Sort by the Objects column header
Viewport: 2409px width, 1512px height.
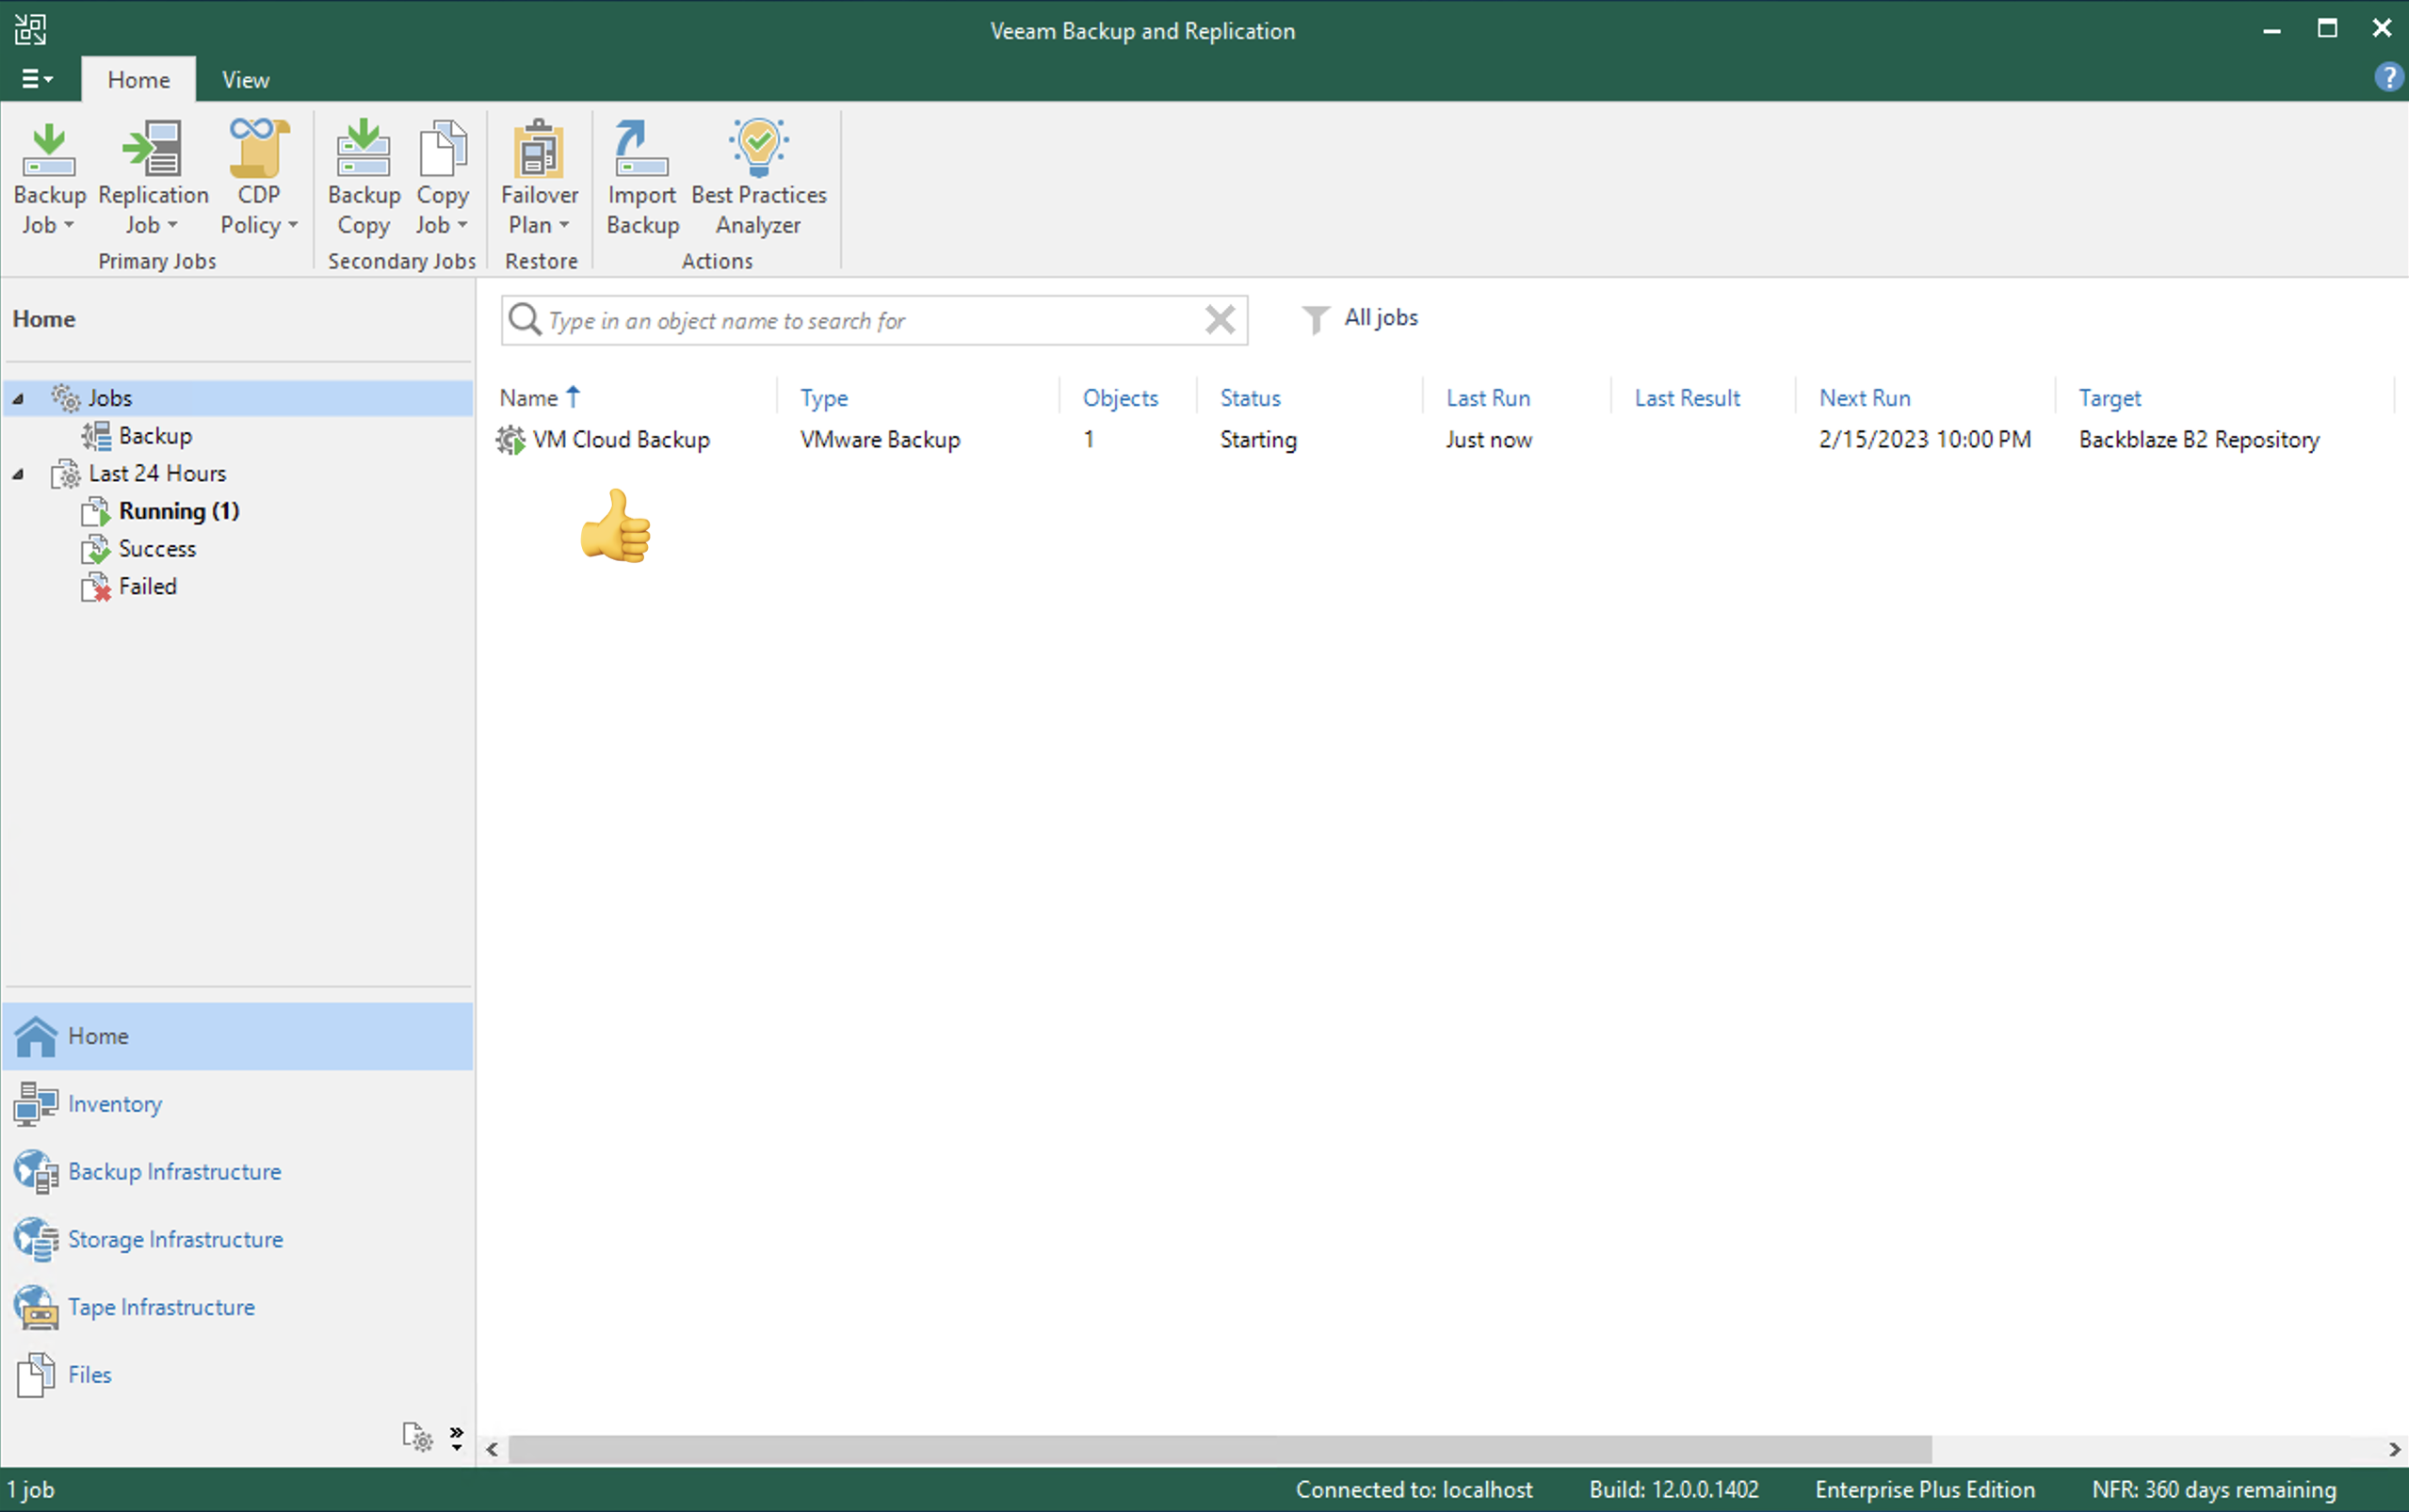[x=1120, y=398]
